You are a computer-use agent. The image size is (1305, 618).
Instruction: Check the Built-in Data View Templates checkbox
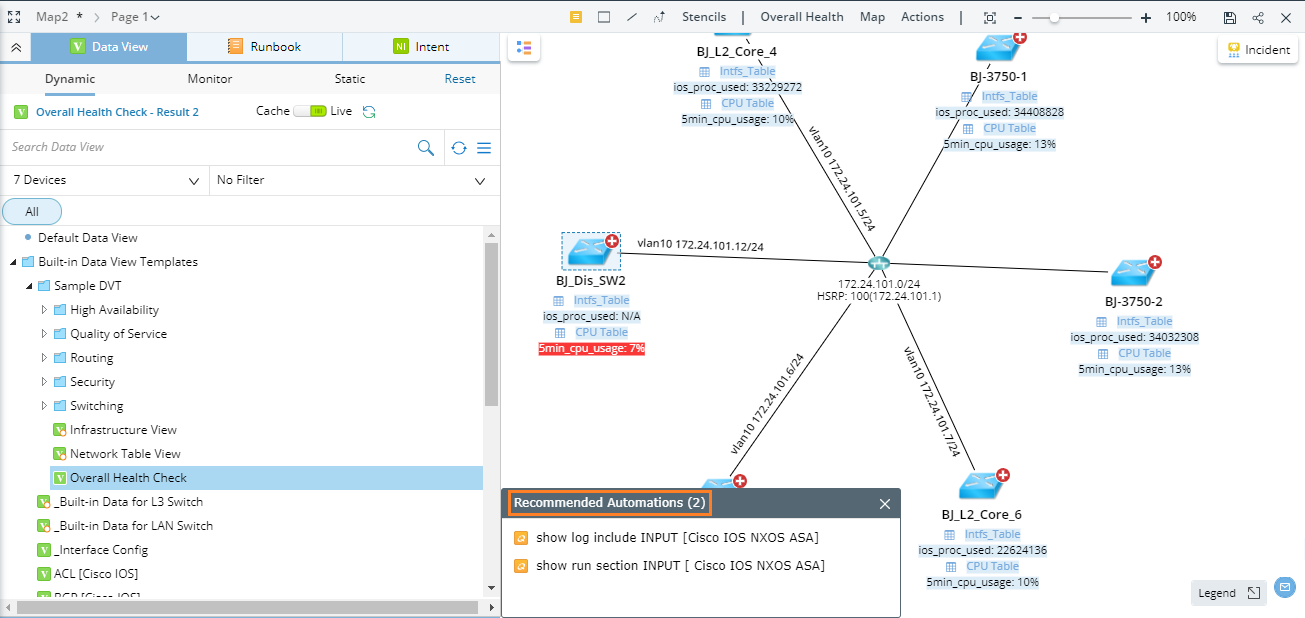coord(26,261)
